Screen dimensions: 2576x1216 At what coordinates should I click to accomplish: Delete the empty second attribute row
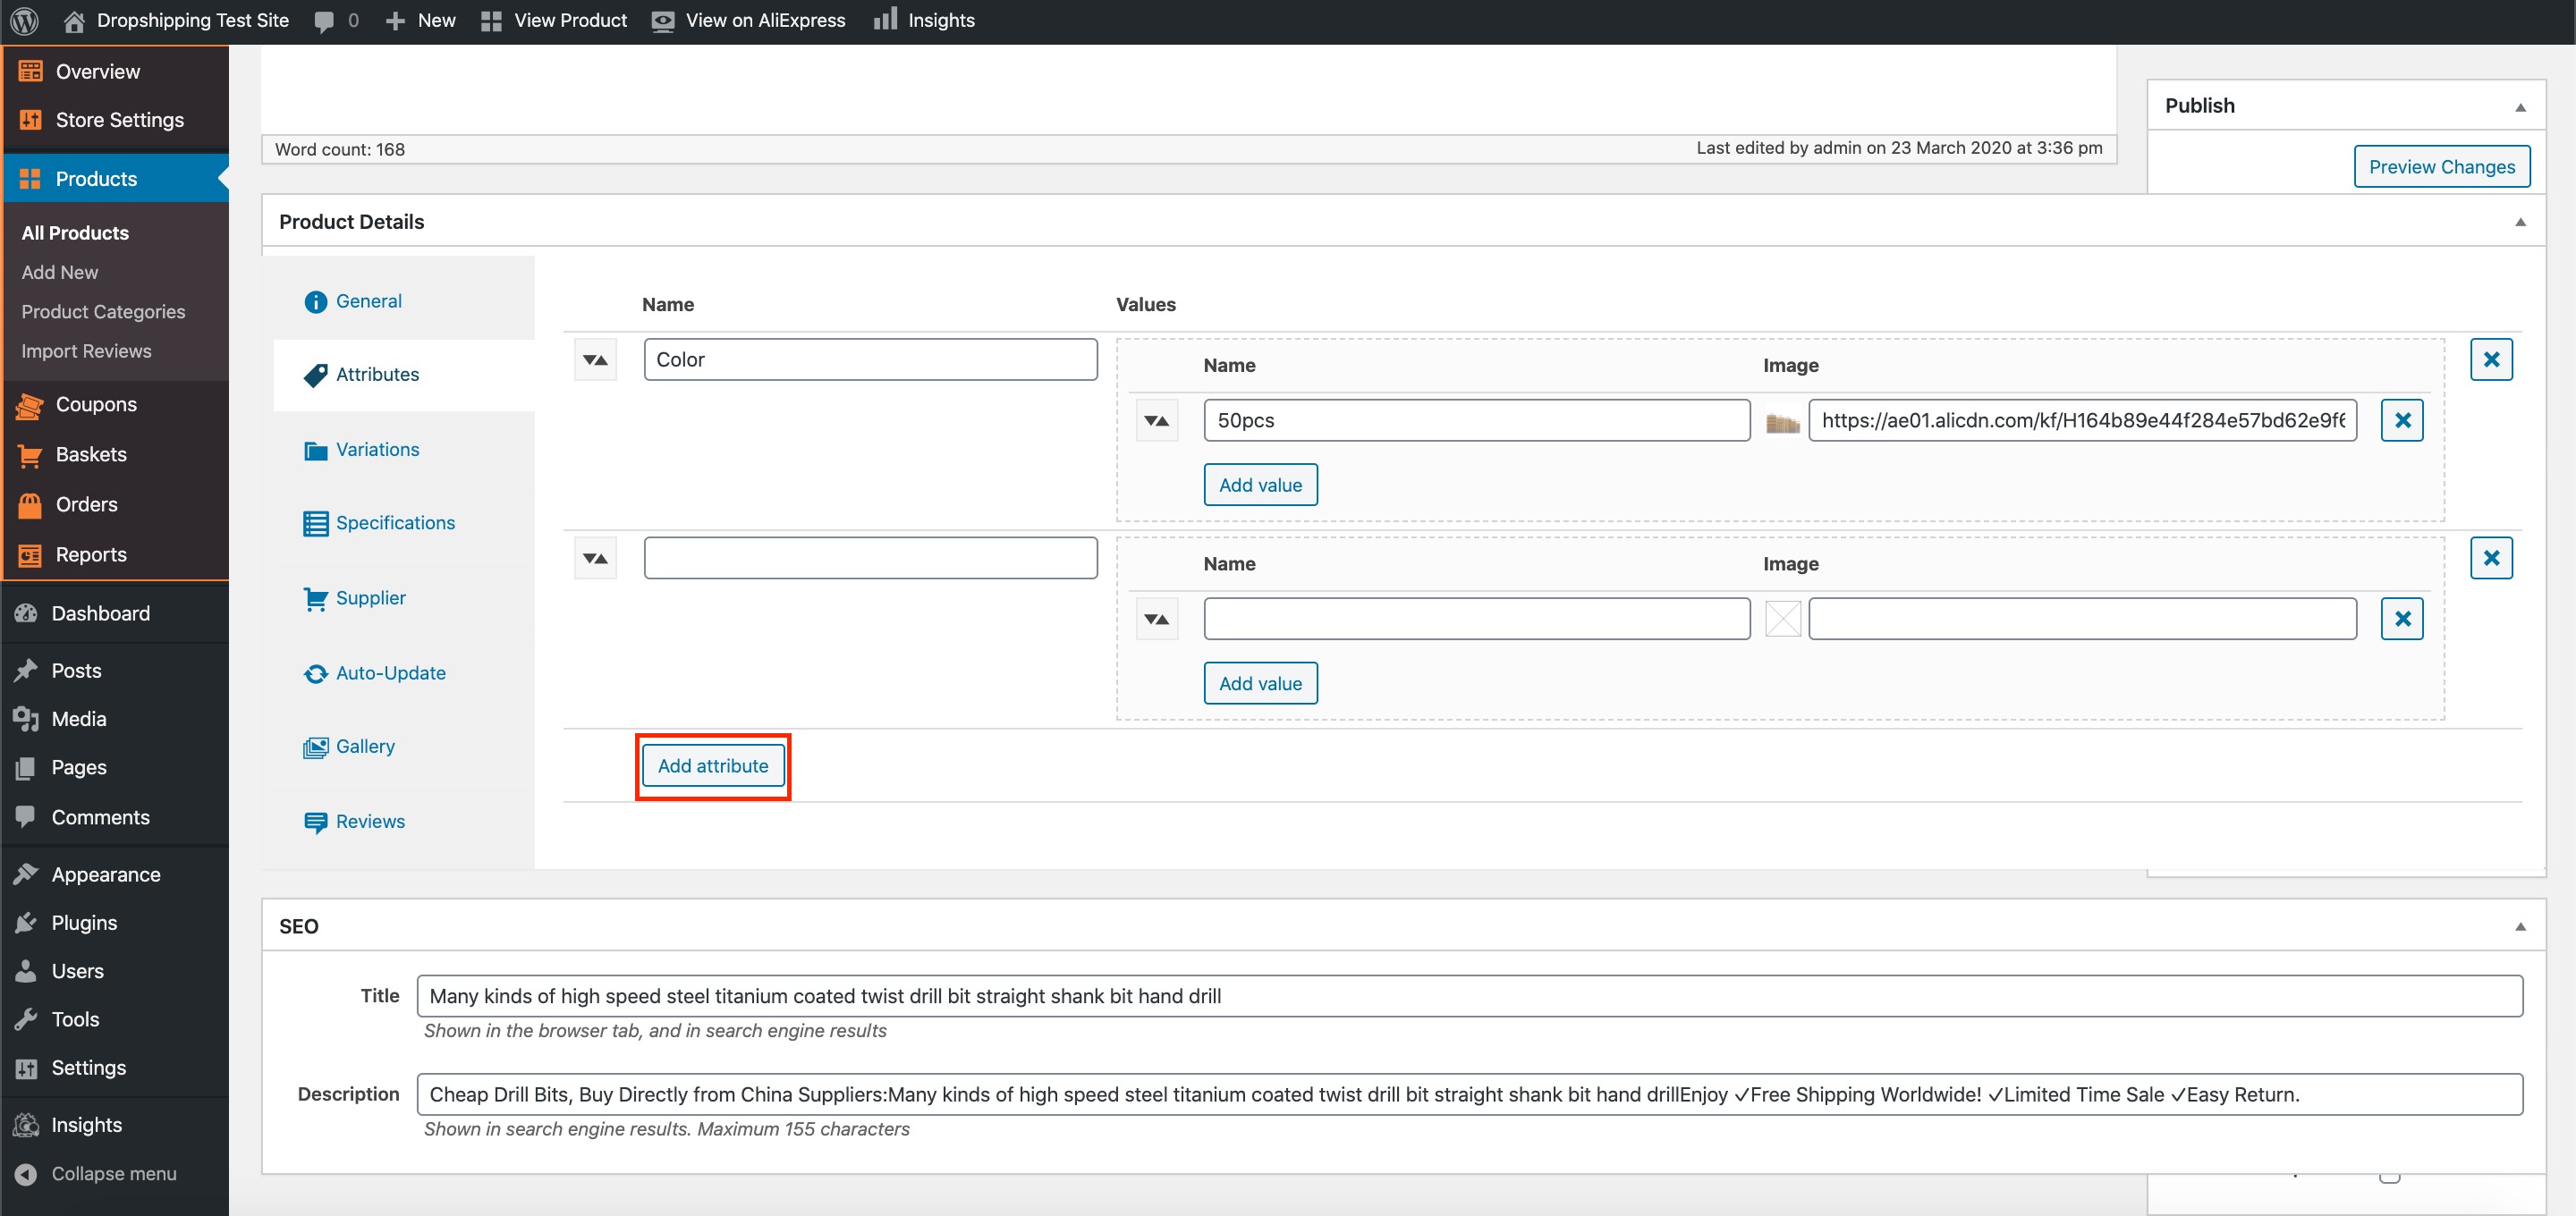tap(2490, 558)
